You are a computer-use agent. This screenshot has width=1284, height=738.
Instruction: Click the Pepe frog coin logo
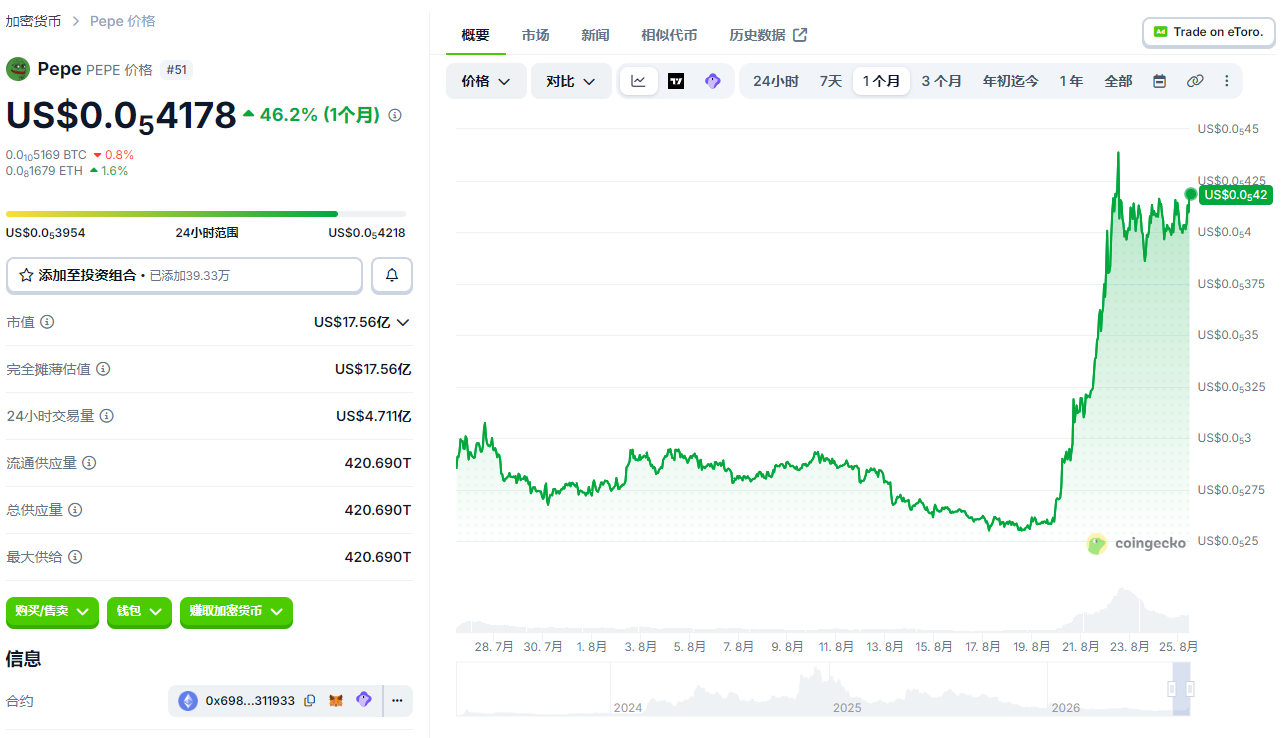pos(18,69)
